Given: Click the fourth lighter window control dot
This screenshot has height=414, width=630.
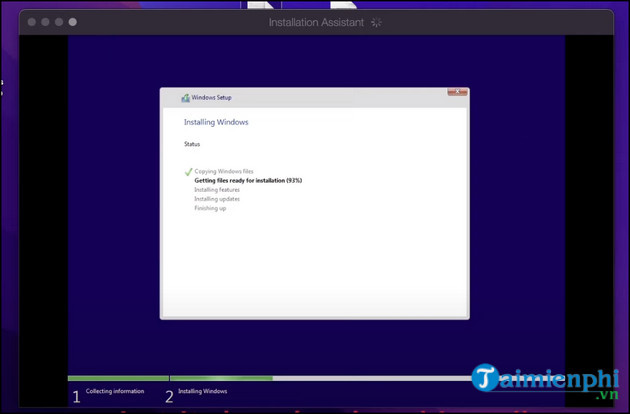Looking at the screenshot, I should click(73, 22).
